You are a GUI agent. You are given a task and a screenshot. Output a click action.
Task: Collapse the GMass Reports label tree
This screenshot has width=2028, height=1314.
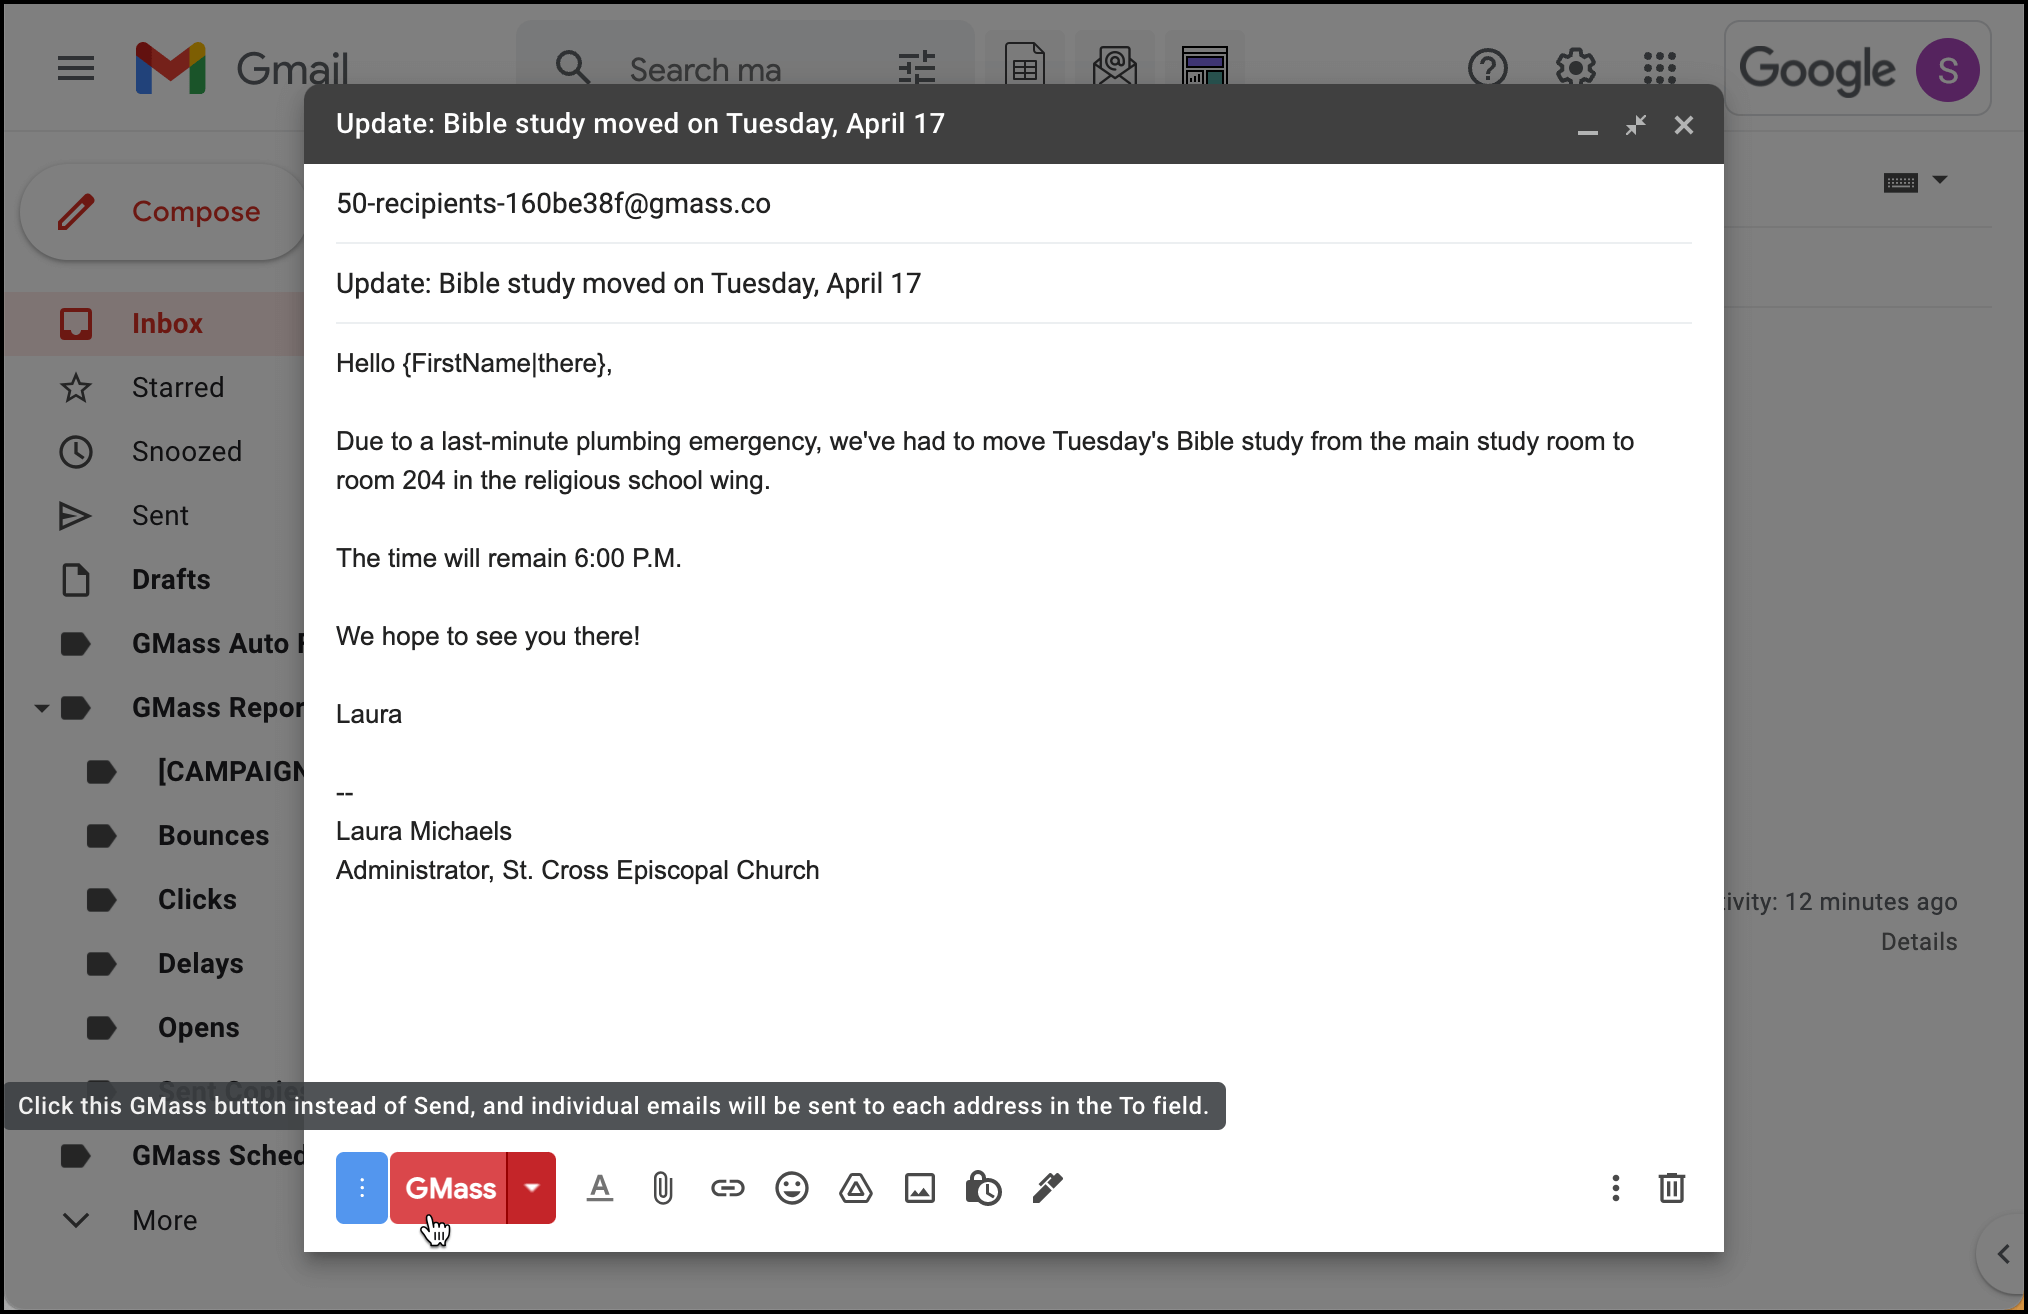coord(42,708)
